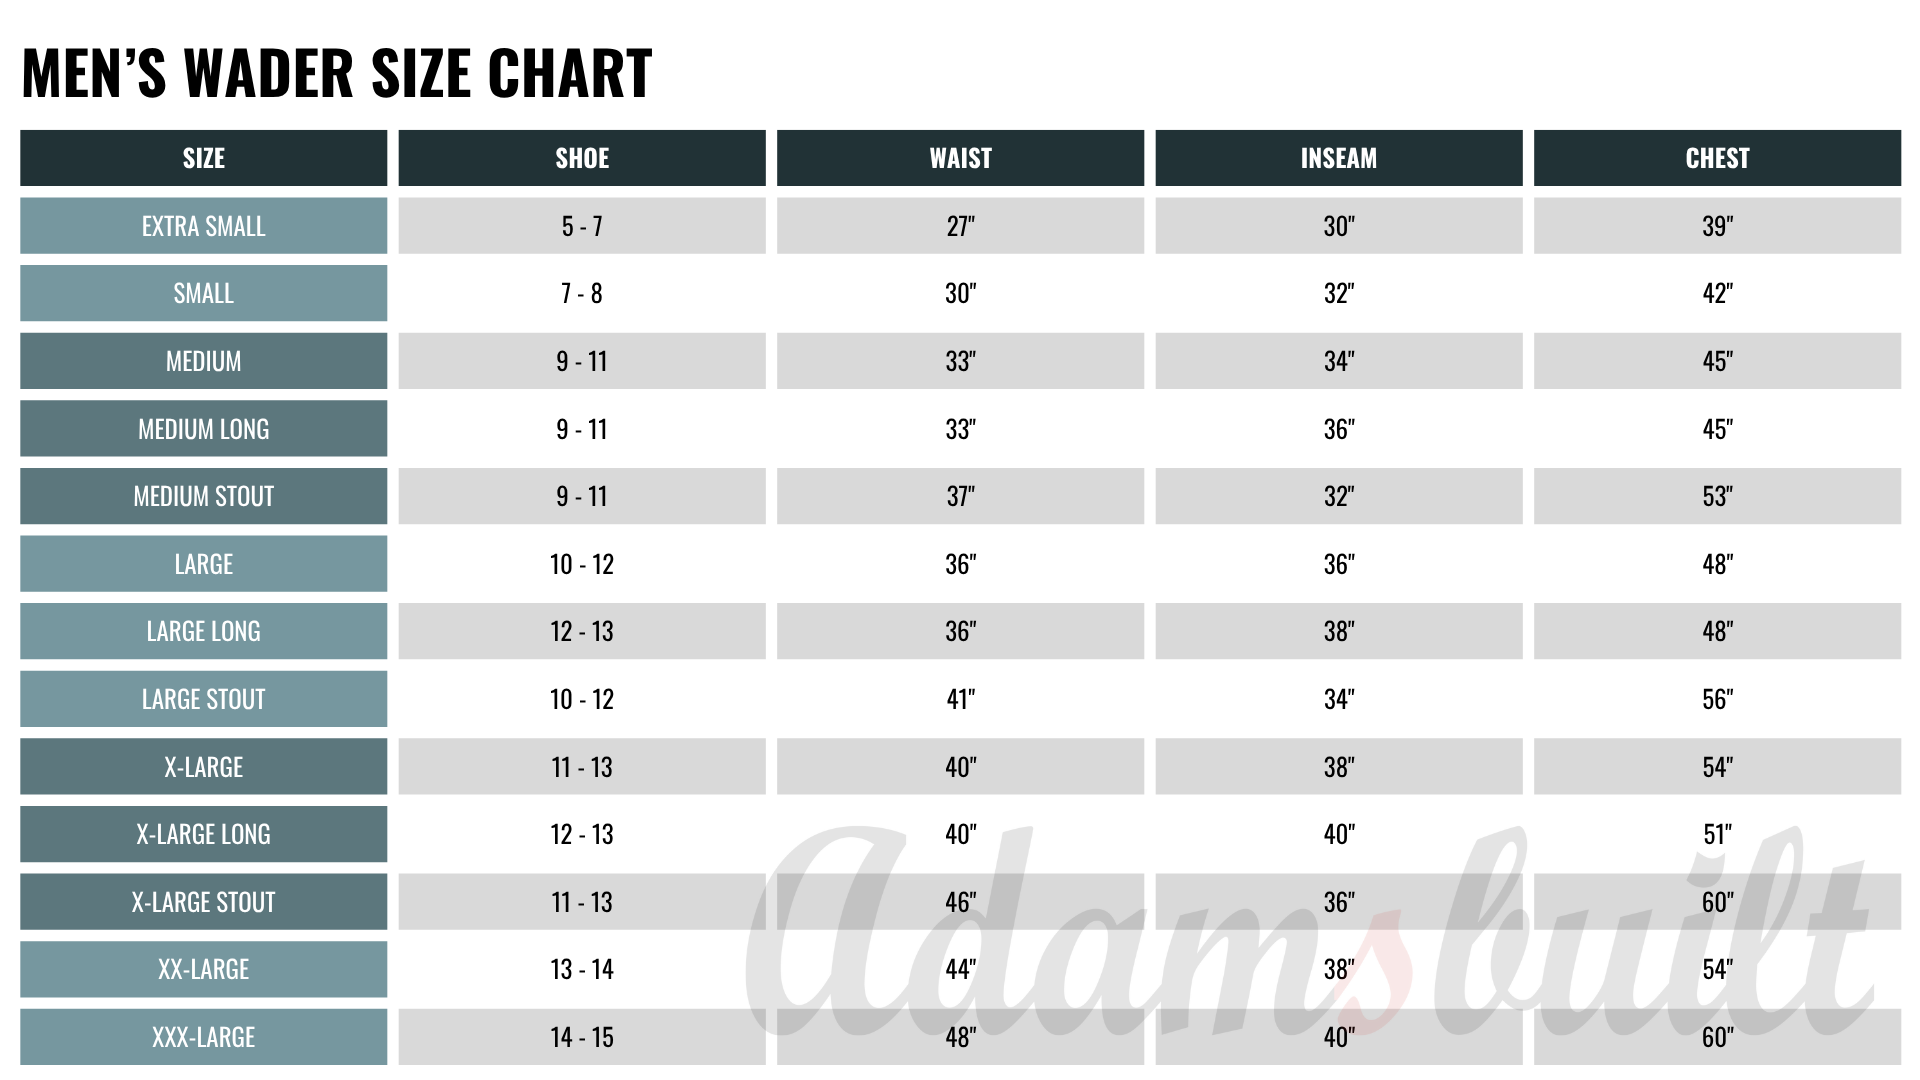Click the Extra Small shoe size 5 - 7

pyautogui.click(x=582, y=226)
